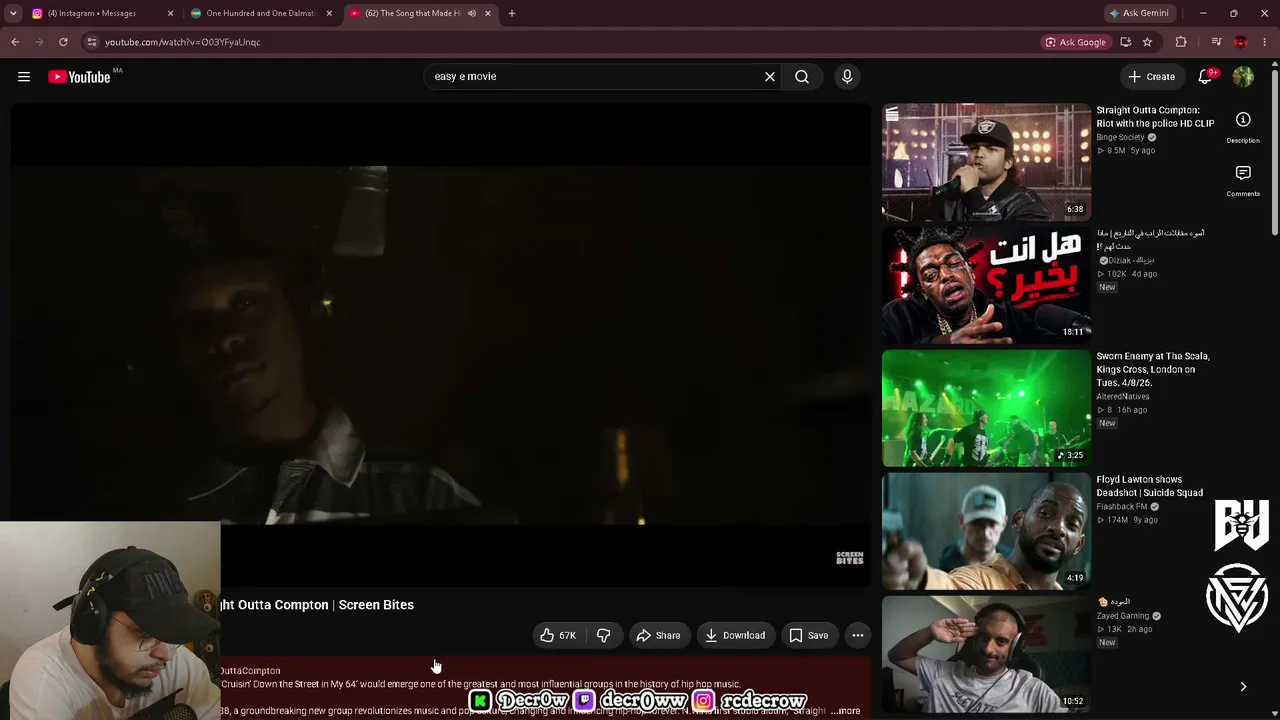Close the Instagram Messages tab
Image resolution: width=1280 pixels, height=720 pixels.
[170, 14]
